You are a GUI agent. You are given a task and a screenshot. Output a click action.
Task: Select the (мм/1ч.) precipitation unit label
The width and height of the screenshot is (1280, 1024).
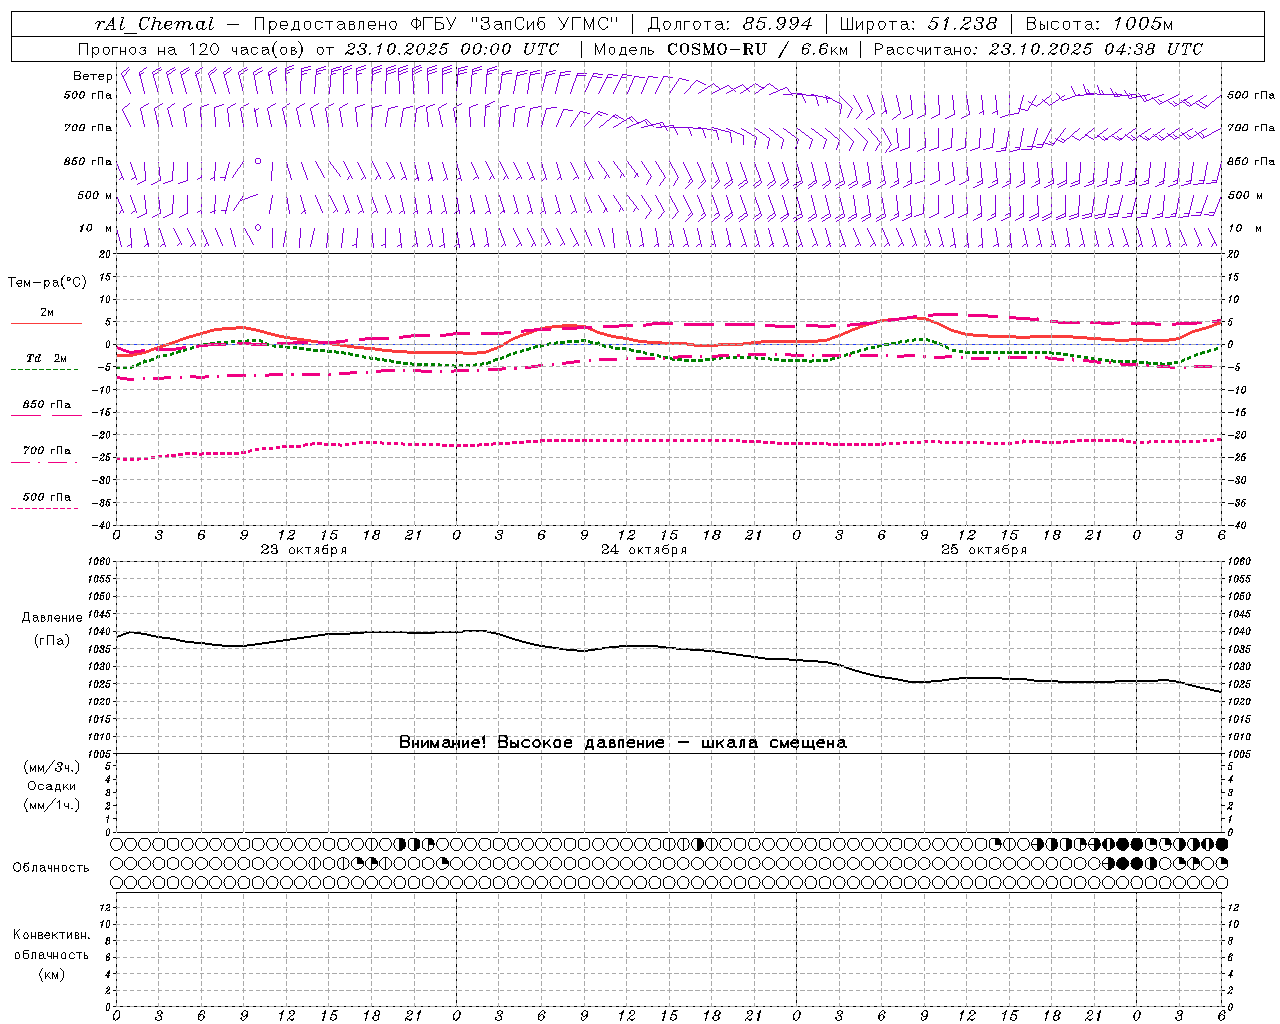tap(52, 805)
